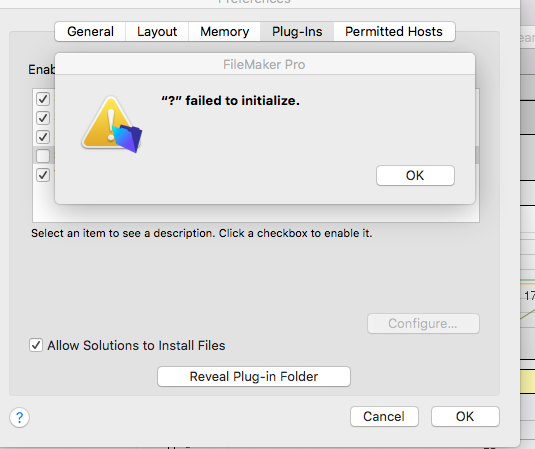Screen dimensions: 535x449
Task: Toggle the second plug-in checkbox from top
Action: coord(43,118)
